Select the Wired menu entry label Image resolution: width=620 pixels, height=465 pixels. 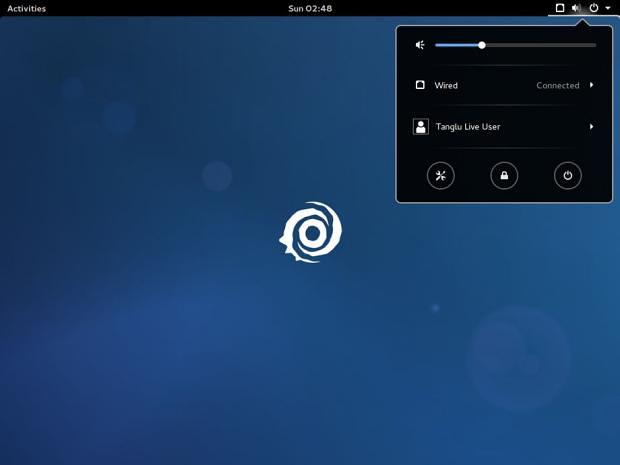pyautogui.click(x=446, y=85)
